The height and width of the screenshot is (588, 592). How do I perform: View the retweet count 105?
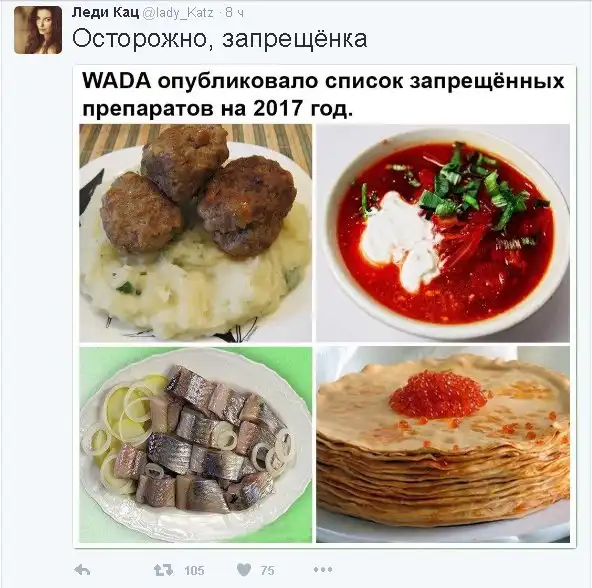(x=194, y=570)
